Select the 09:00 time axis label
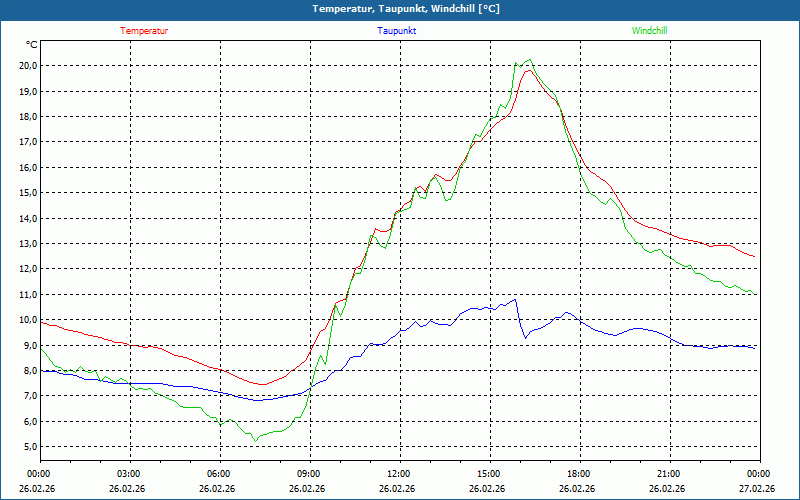 click(x=309, y=474)
